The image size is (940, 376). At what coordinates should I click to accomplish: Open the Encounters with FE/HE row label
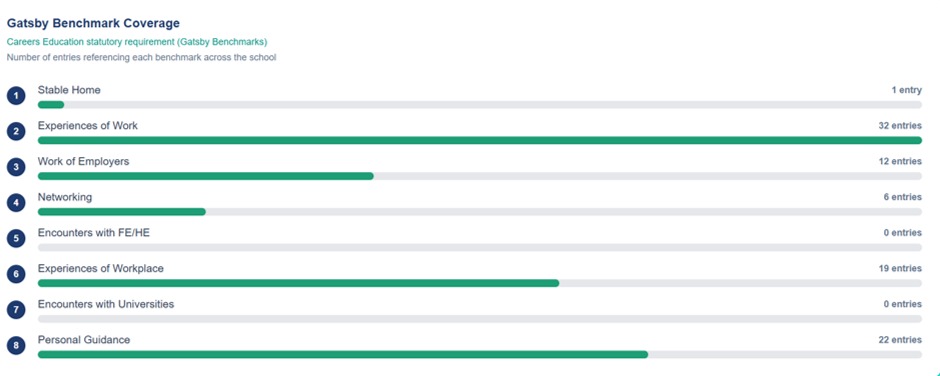(94, 233)
